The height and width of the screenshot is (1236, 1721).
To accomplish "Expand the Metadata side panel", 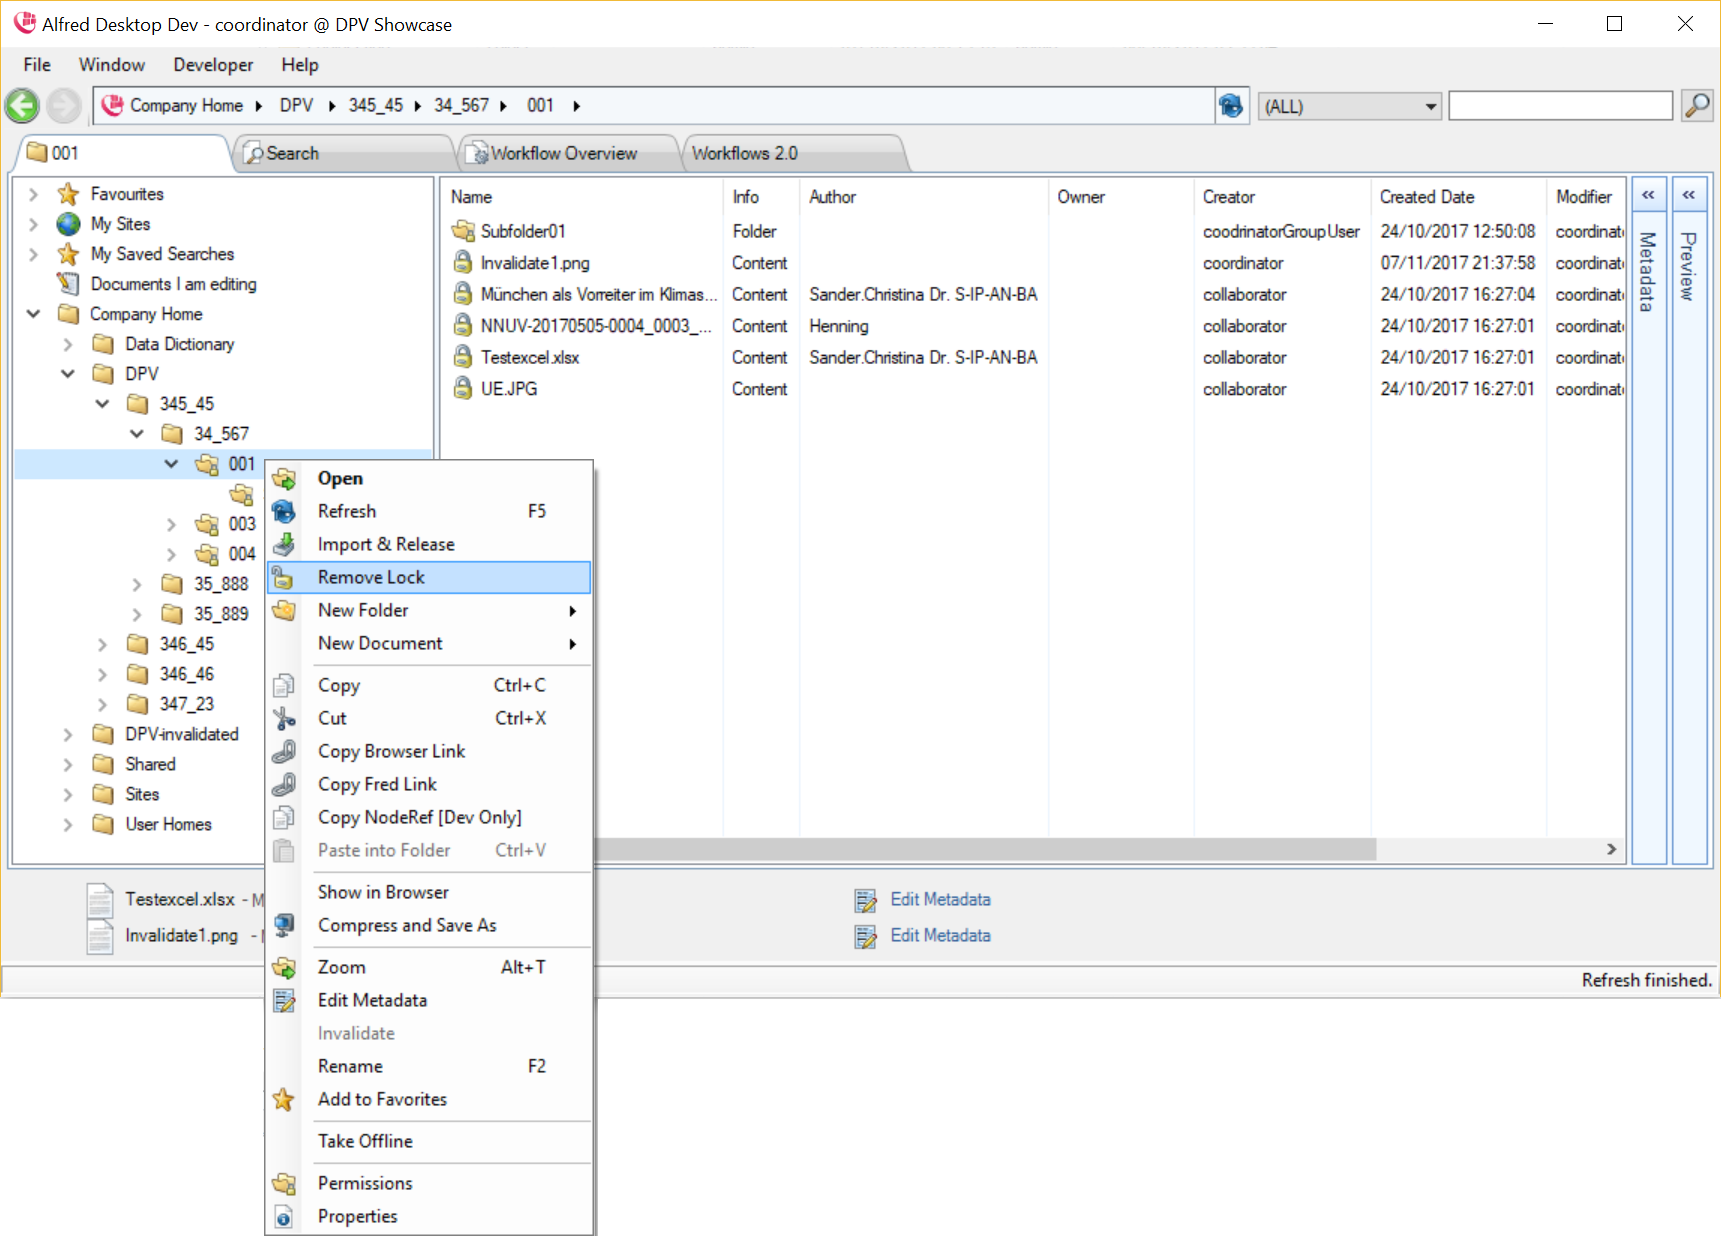I will [x=1648, y=196].
